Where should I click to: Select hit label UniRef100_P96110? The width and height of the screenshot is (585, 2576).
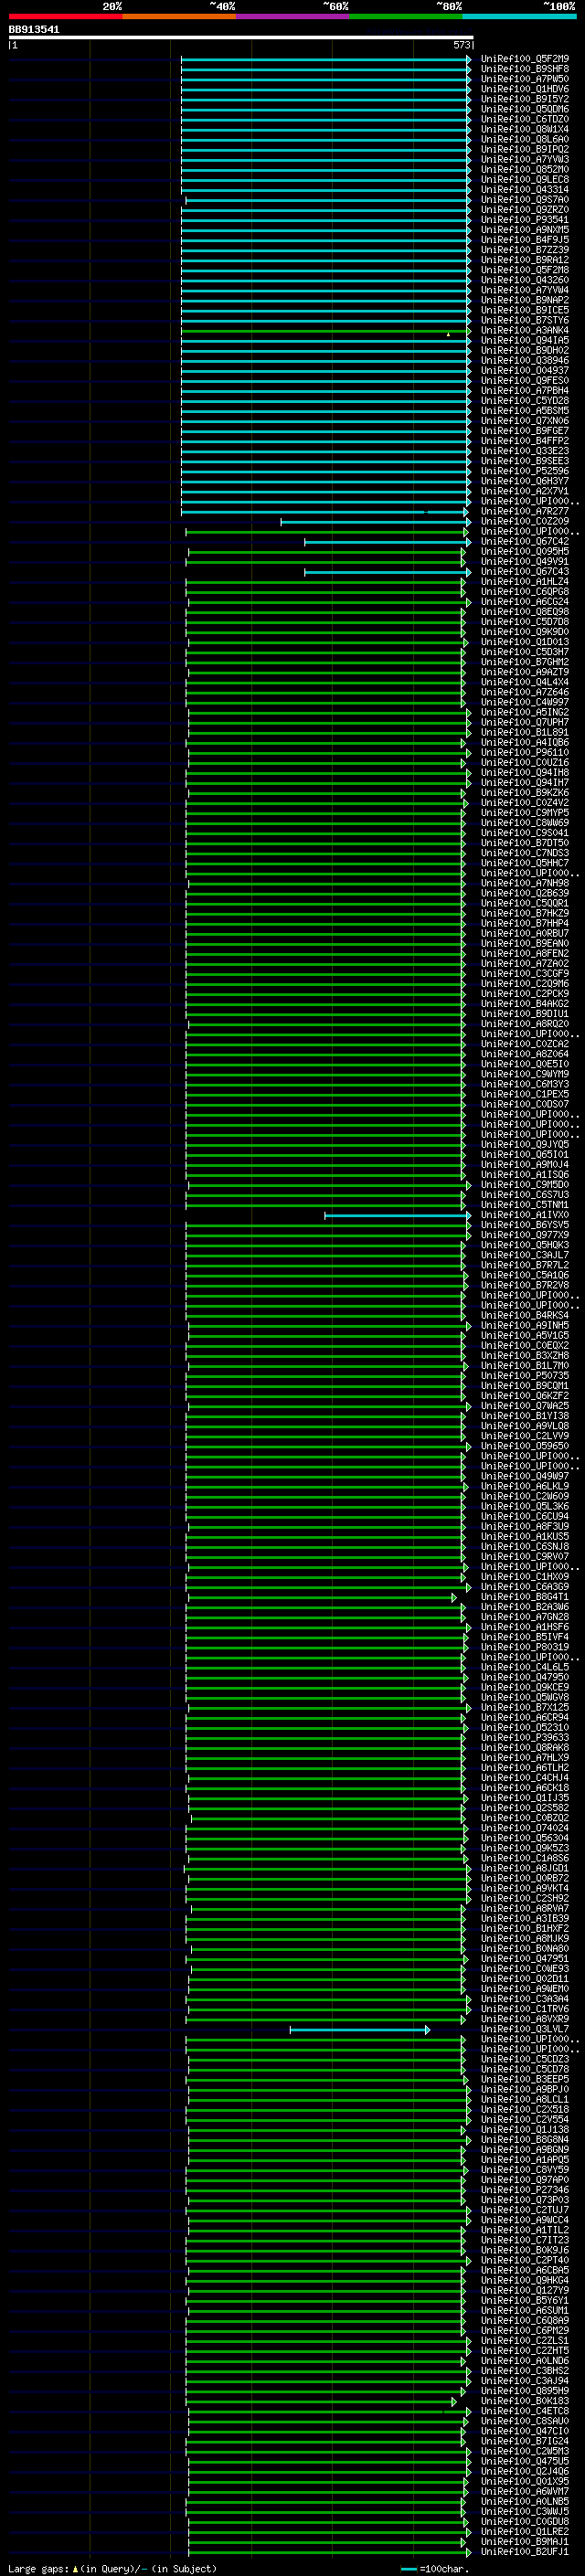524,753
